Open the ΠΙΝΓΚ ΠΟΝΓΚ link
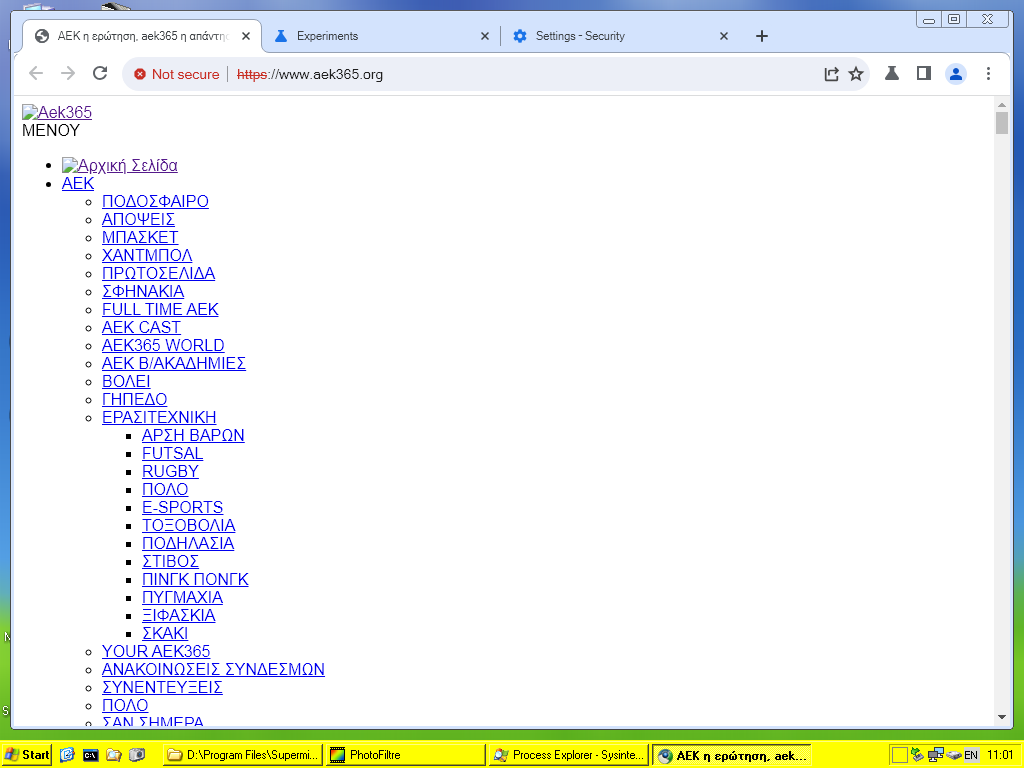Screen dimensions: 1024x768 [195, 579]
